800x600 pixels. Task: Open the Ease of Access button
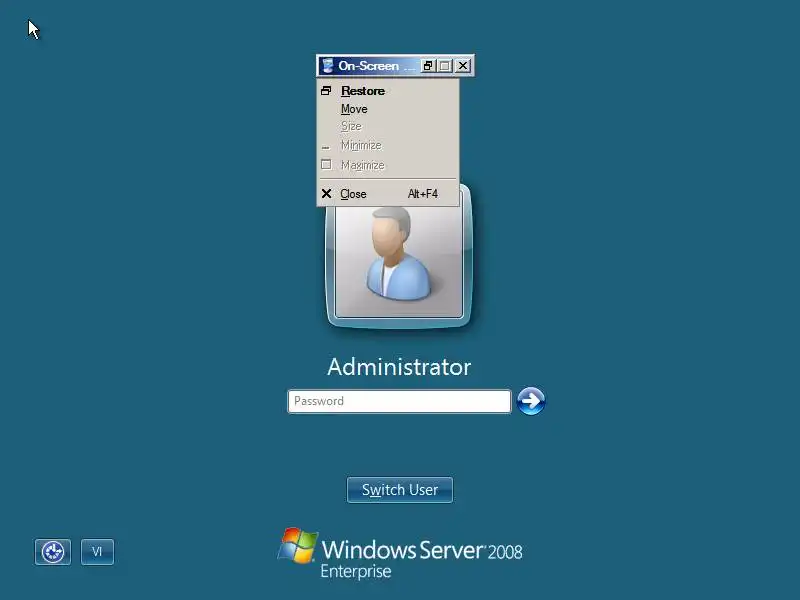click(x=53, y=552)
